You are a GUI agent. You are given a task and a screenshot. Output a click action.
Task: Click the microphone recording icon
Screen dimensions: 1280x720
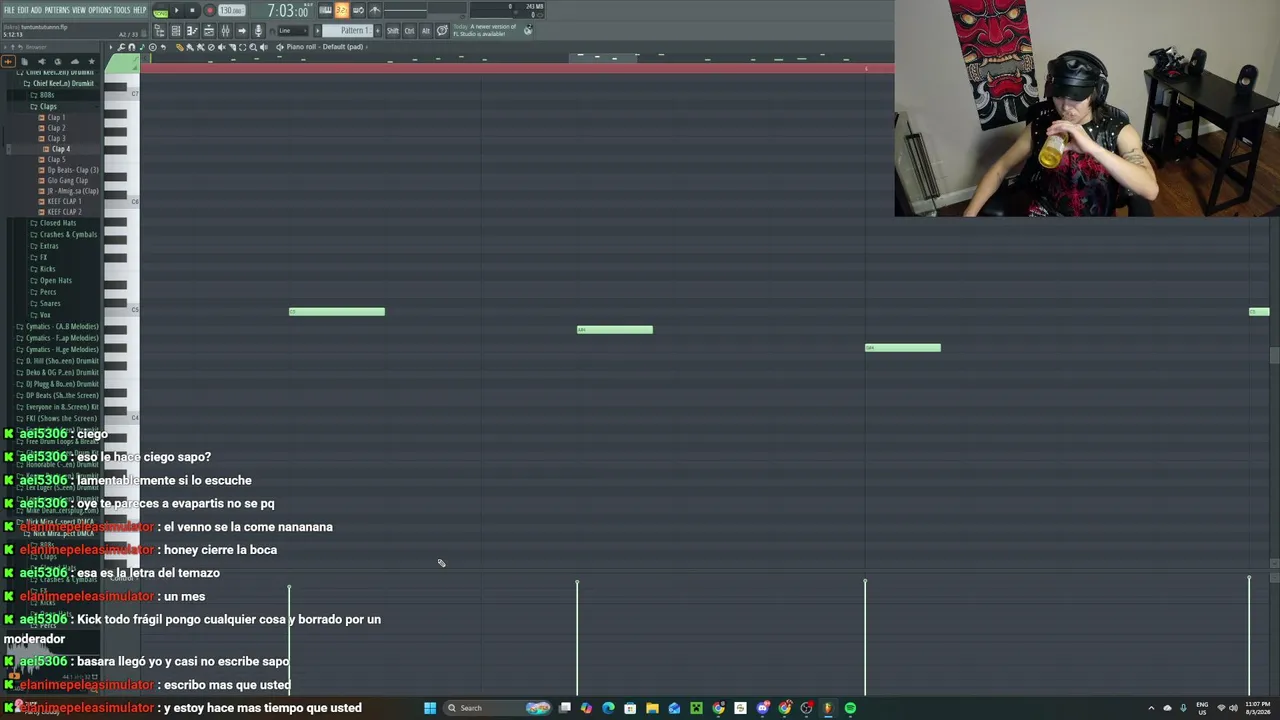[258, 31]
